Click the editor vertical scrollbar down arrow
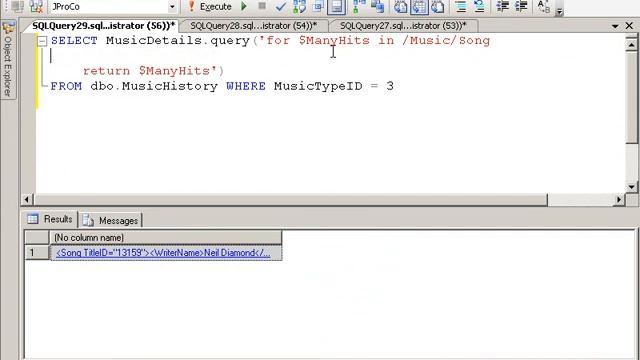This screenshot has height=360, width=640. tap(631, 187)
